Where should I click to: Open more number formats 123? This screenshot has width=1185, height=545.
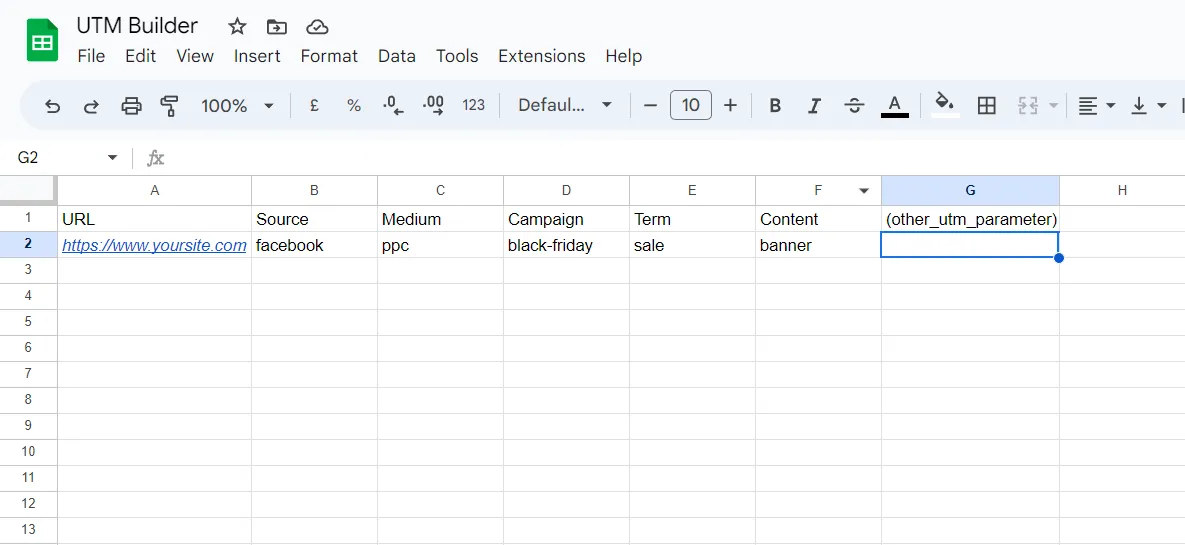tap(474, 106)
